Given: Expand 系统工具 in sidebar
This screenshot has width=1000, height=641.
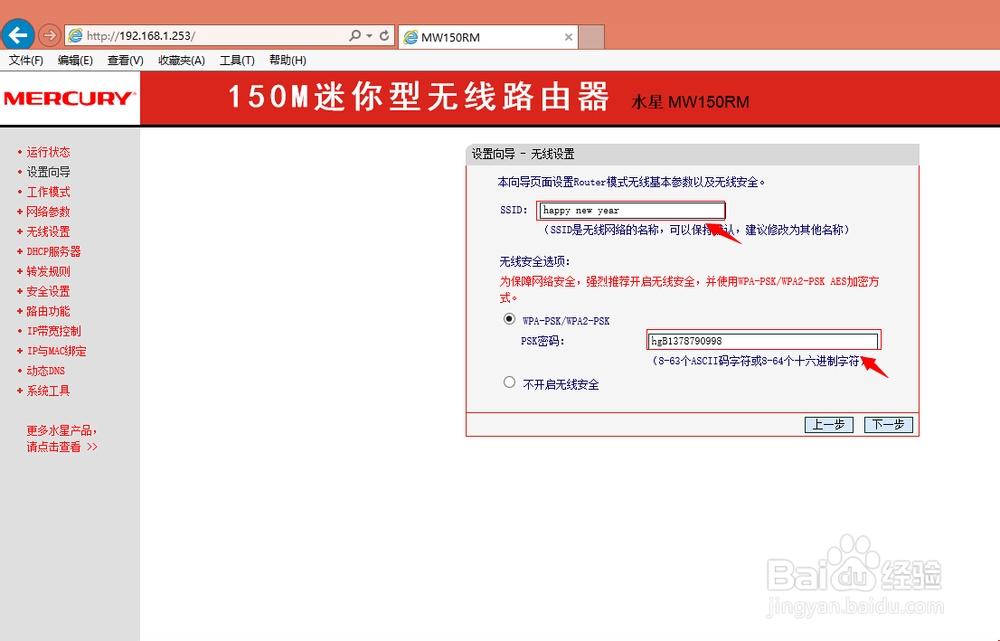Looking at the screenshot, I should [48, 390].
